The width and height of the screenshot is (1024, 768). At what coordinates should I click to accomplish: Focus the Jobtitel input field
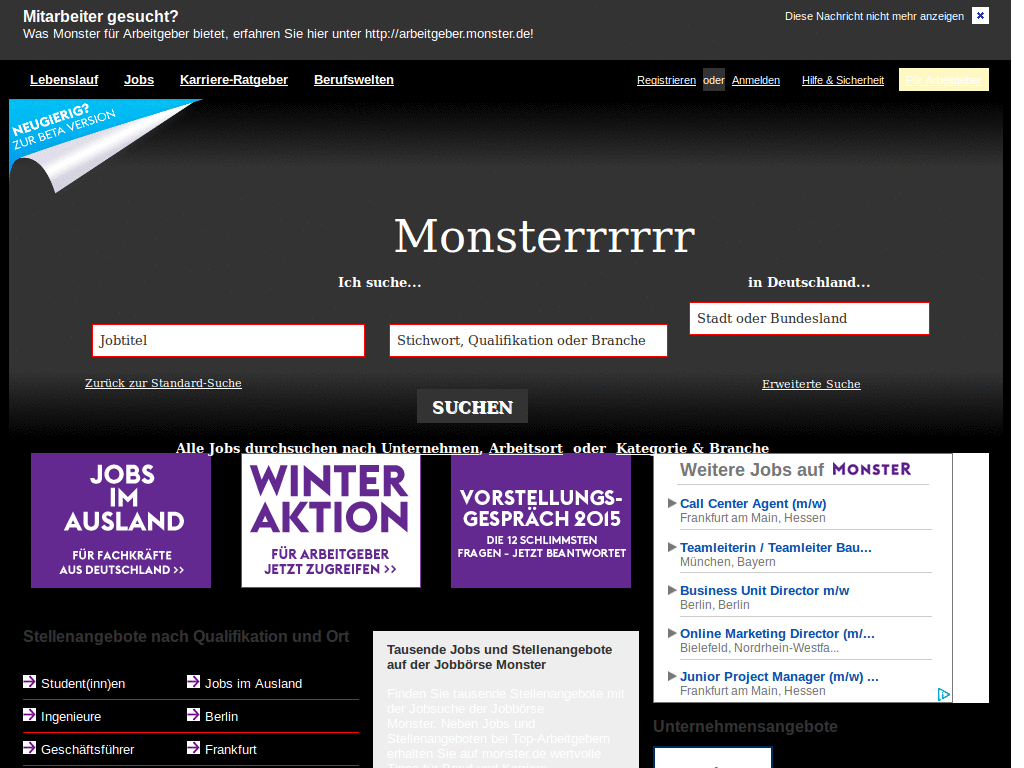[229, 340]
